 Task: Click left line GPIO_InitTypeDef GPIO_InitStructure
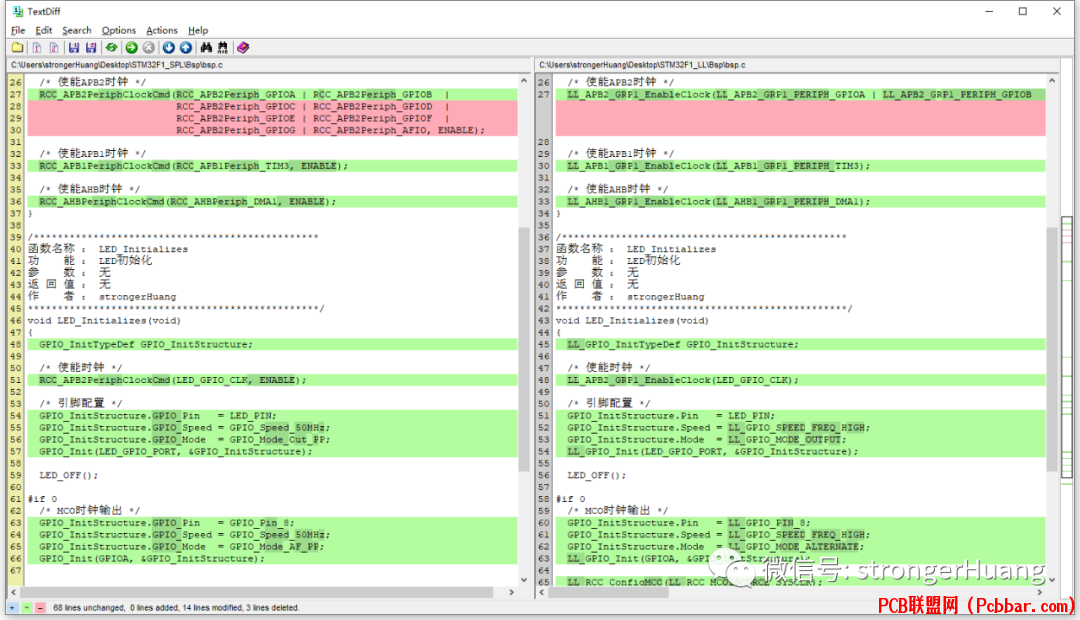coord(272,344)
